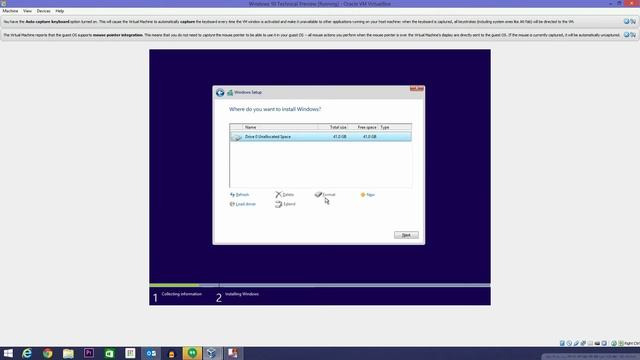Click the shared folders status icon
Viewport: 640px width, 360px height.
click(590, 343)
